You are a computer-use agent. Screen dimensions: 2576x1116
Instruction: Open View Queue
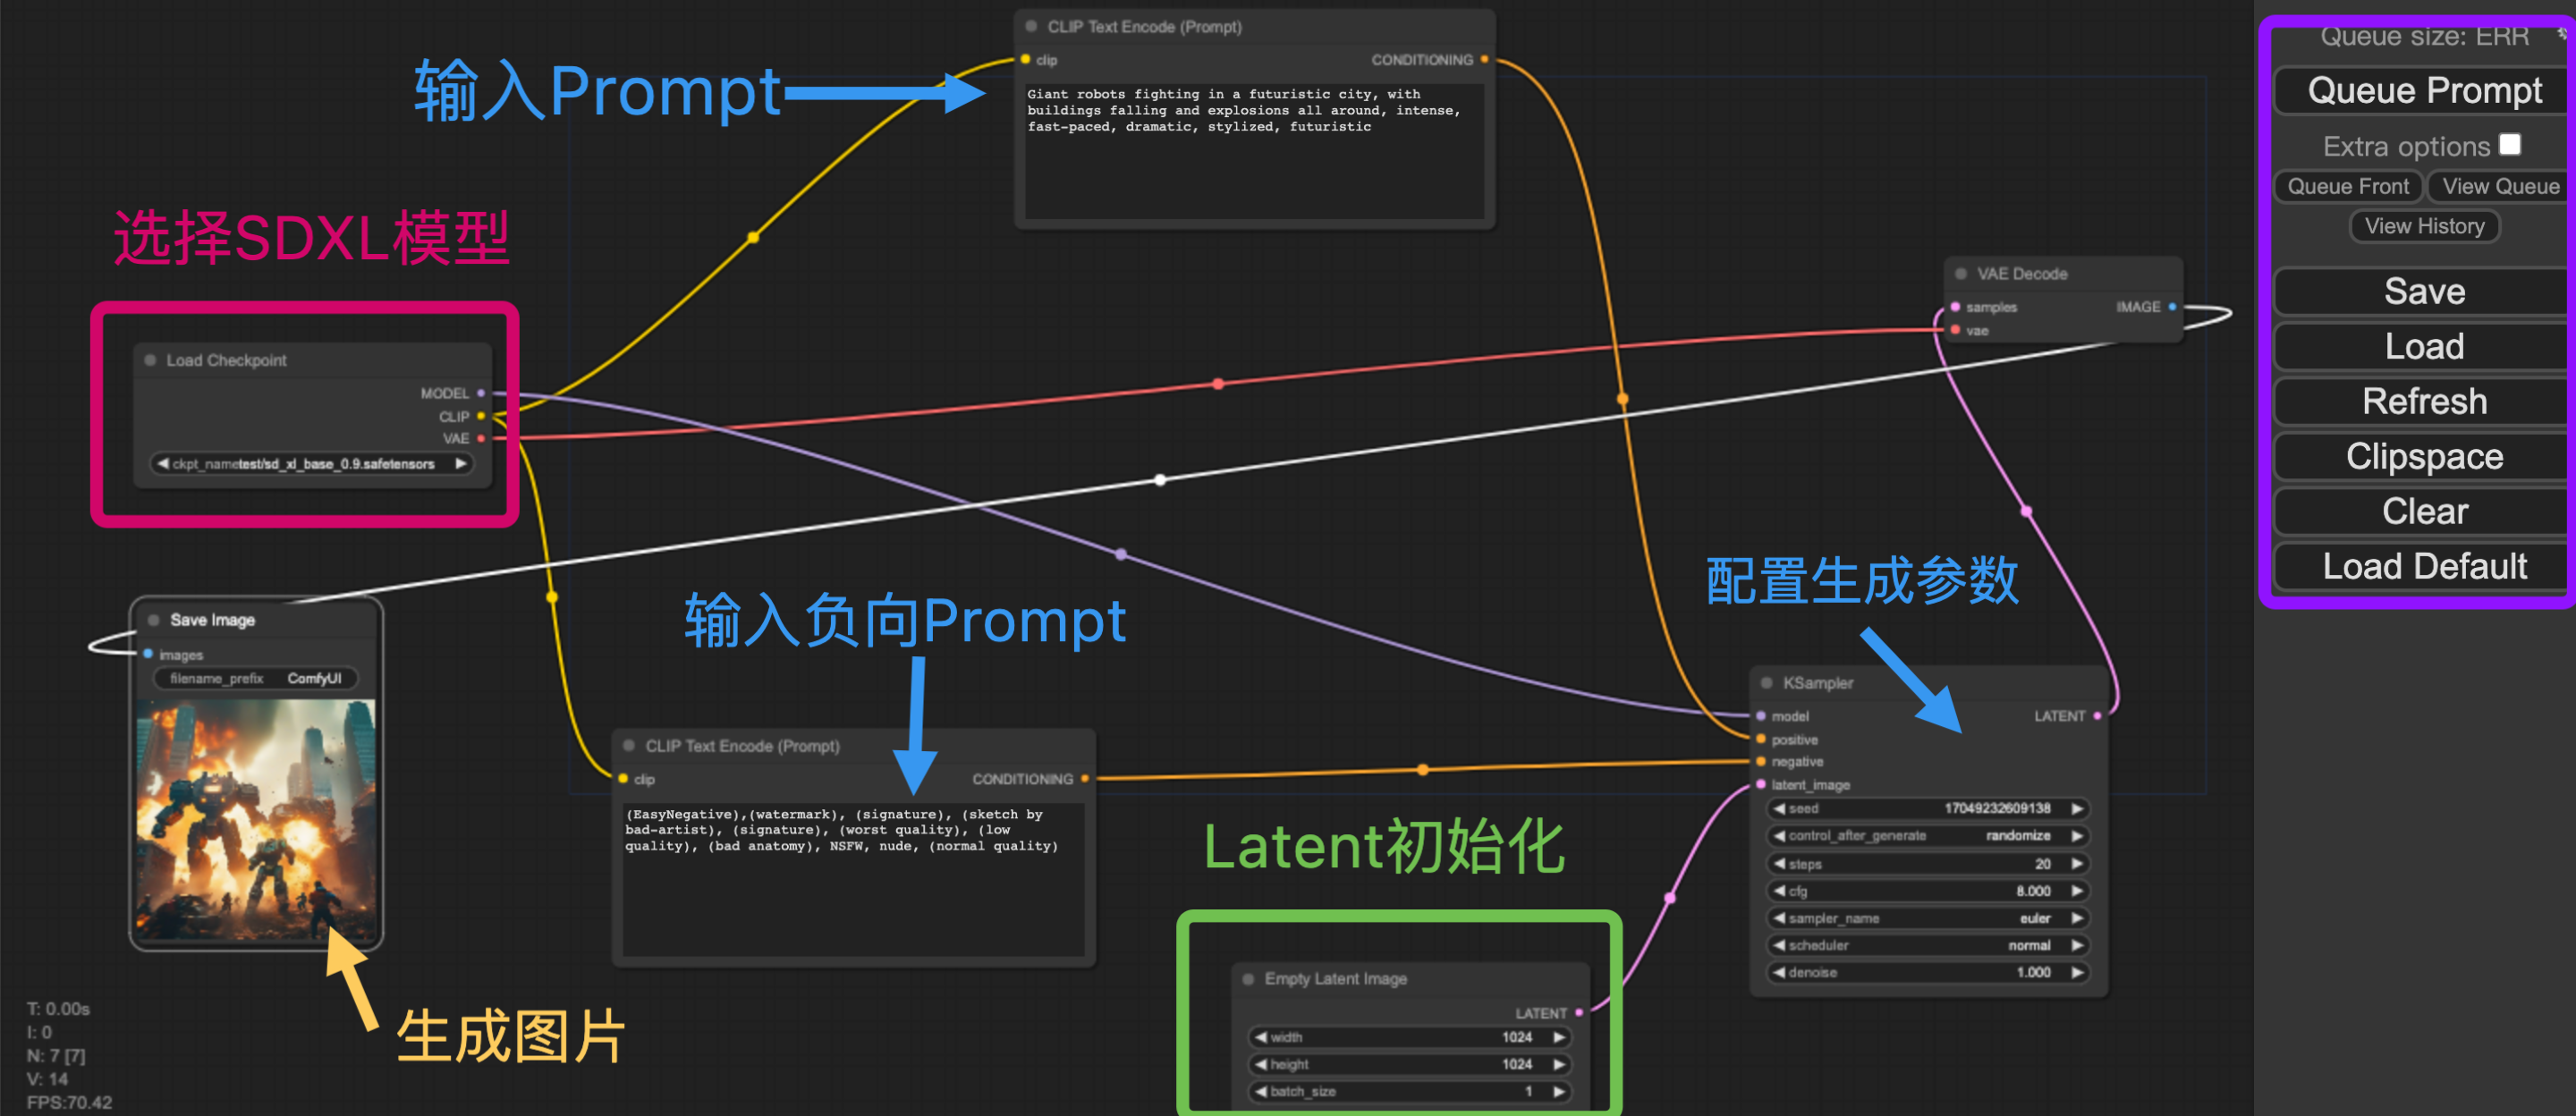click(2500, 186)
